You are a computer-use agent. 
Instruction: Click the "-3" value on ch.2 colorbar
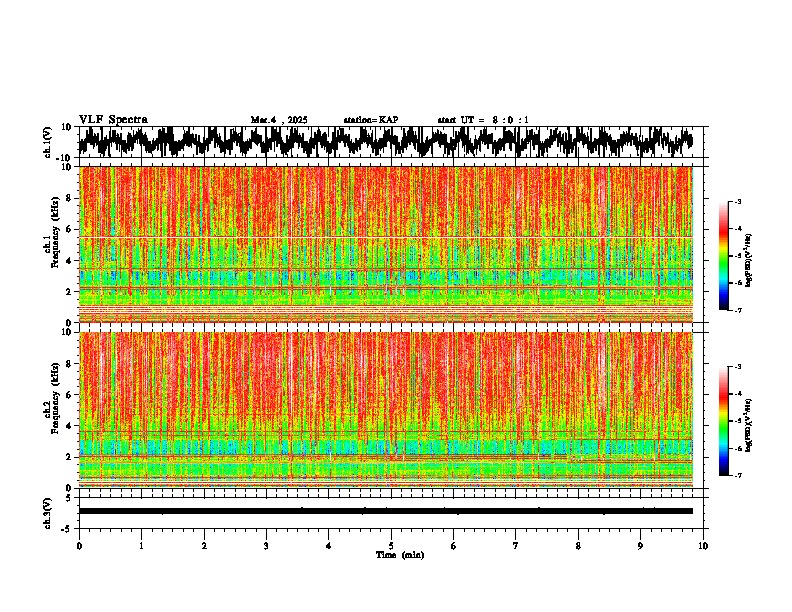738,367
